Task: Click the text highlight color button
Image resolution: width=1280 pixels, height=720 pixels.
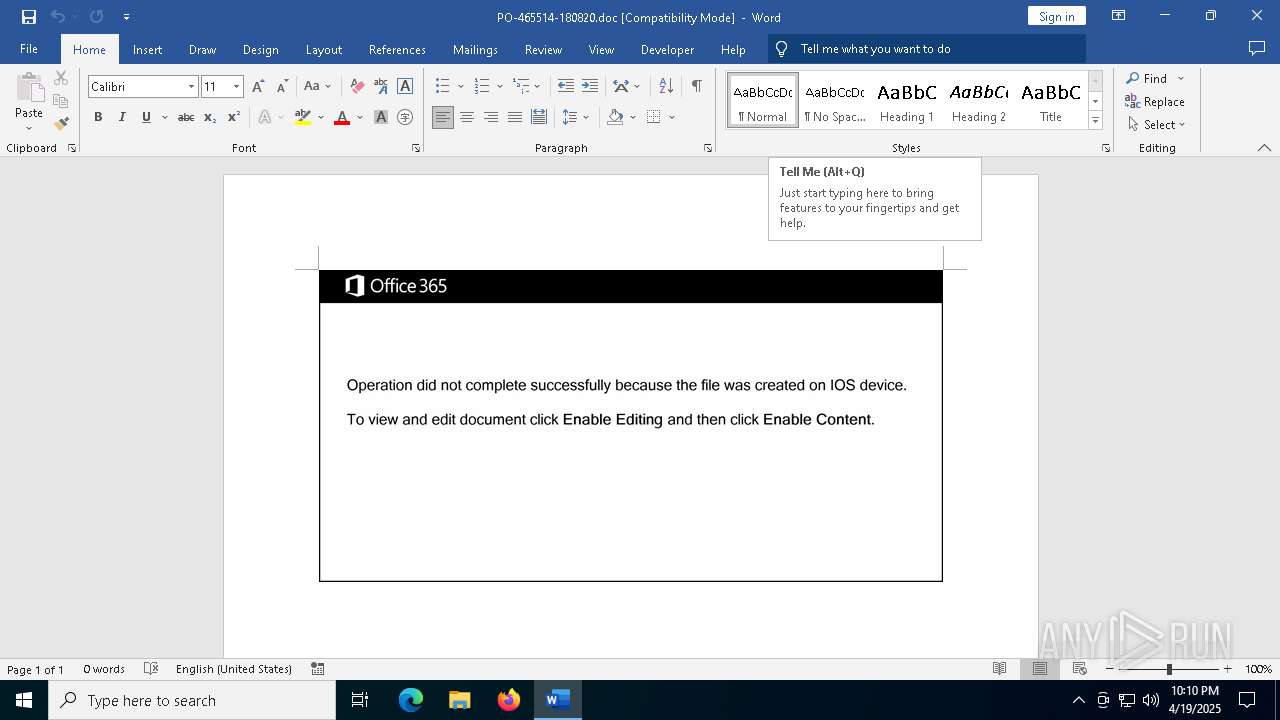Action: (x=303, y=117)
